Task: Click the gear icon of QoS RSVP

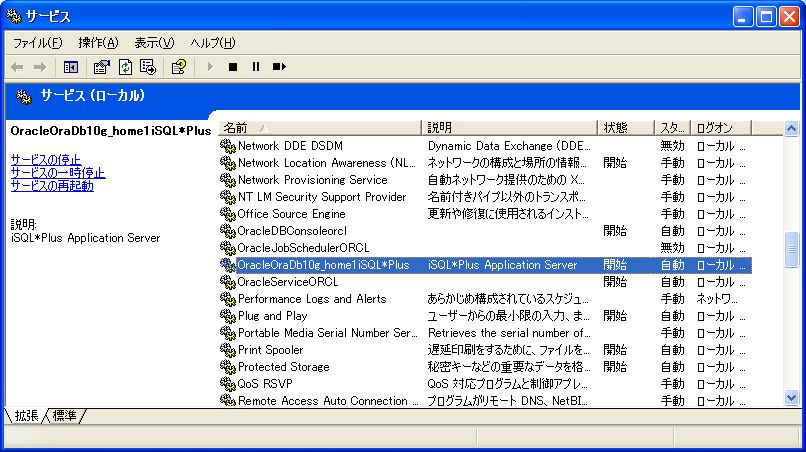Action: point(227,384)
